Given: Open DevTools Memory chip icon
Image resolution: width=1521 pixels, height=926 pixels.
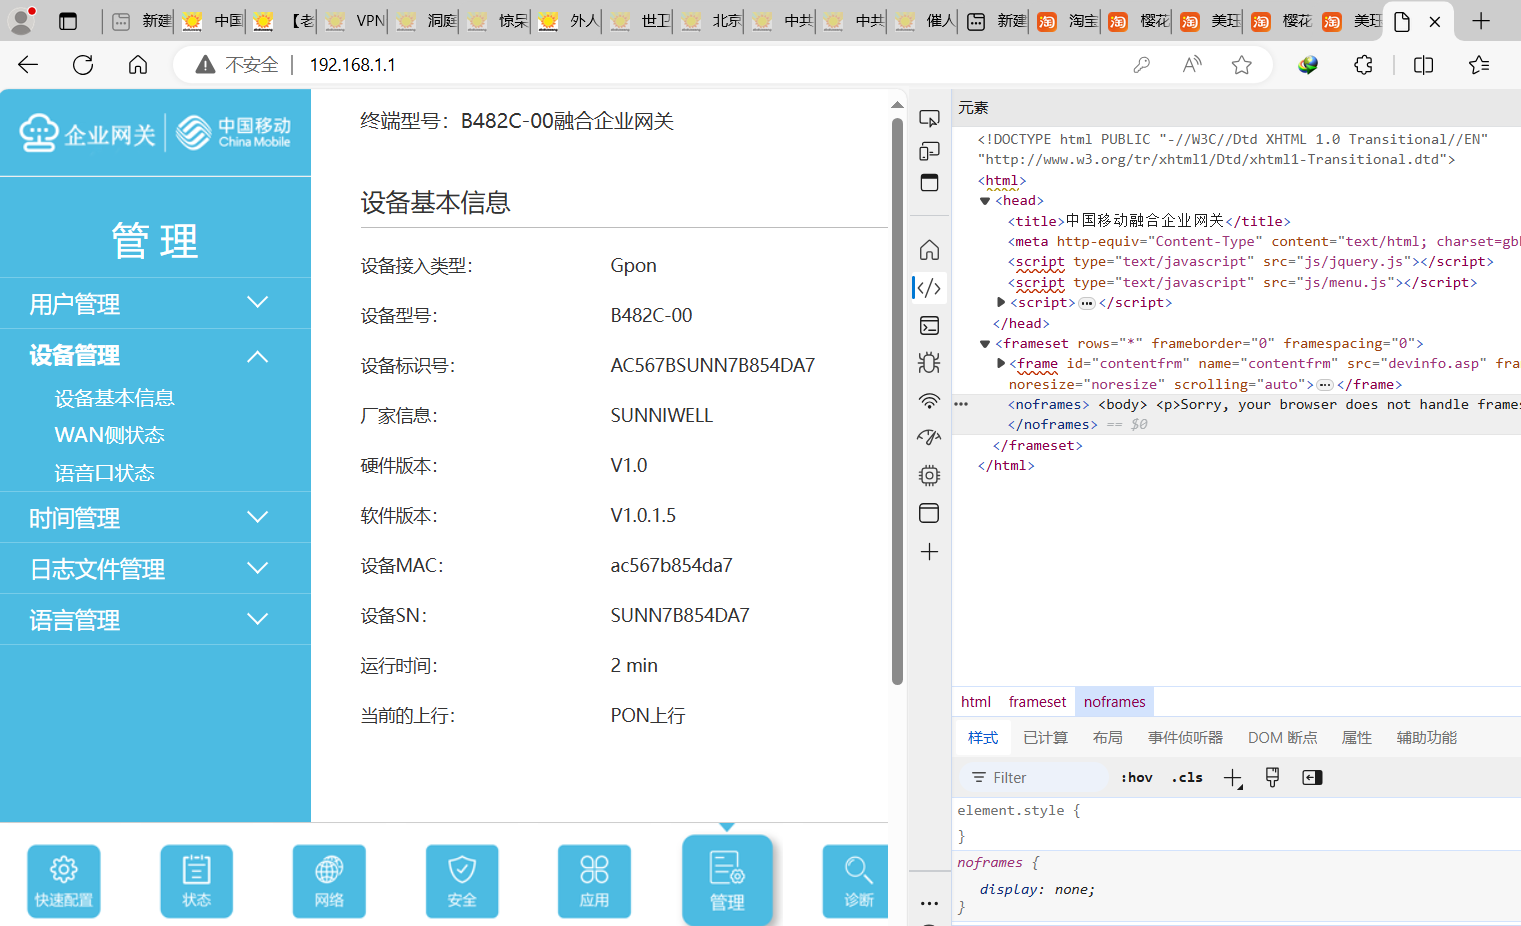Looking at the screenshot, I should pyautogui.click(x=929, y=475).
